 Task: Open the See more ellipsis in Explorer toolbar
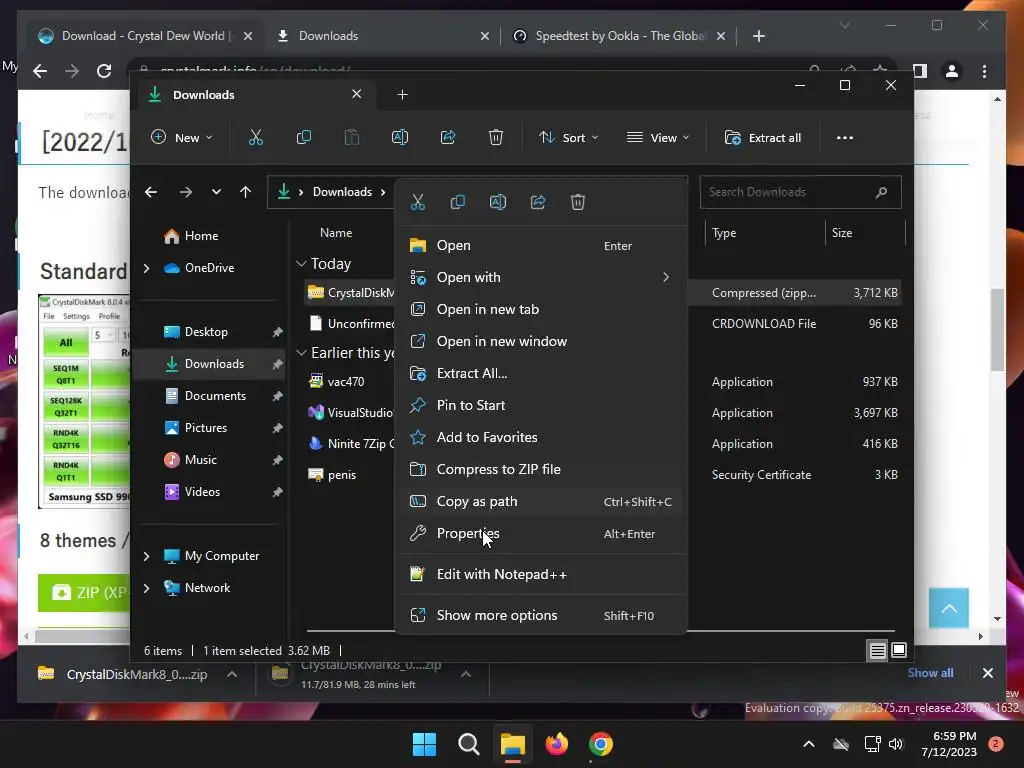coord(844,138)
